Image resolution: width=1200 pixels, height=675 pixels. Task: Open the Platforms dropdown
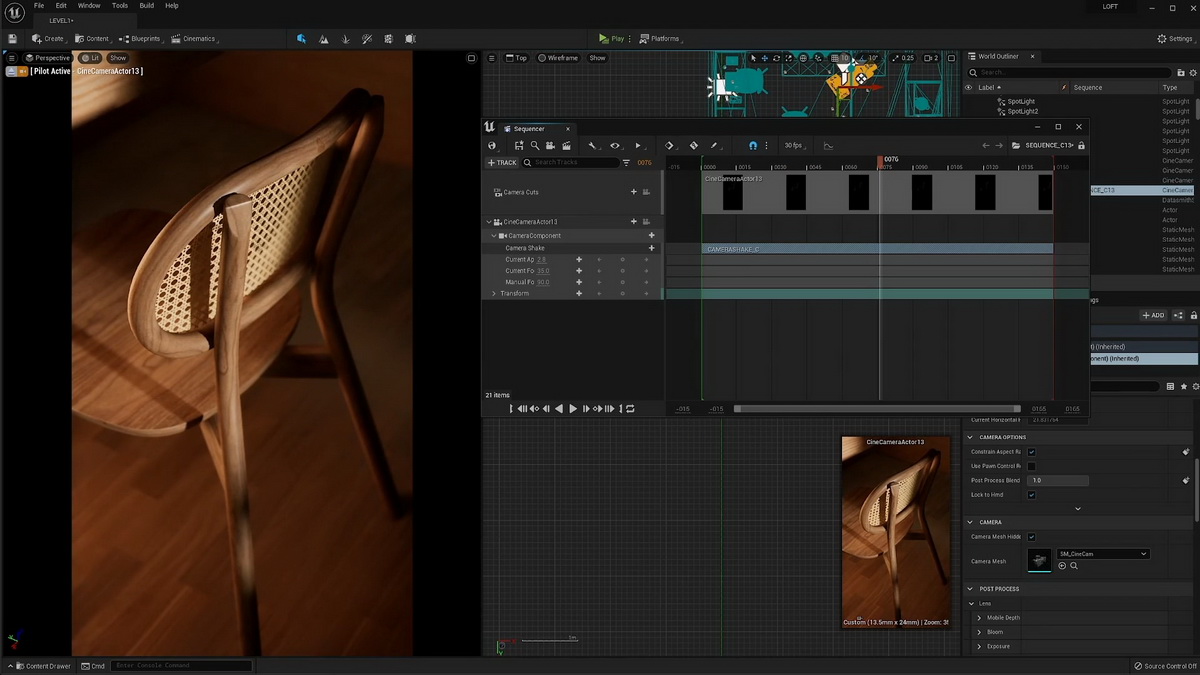pos(661,39)
